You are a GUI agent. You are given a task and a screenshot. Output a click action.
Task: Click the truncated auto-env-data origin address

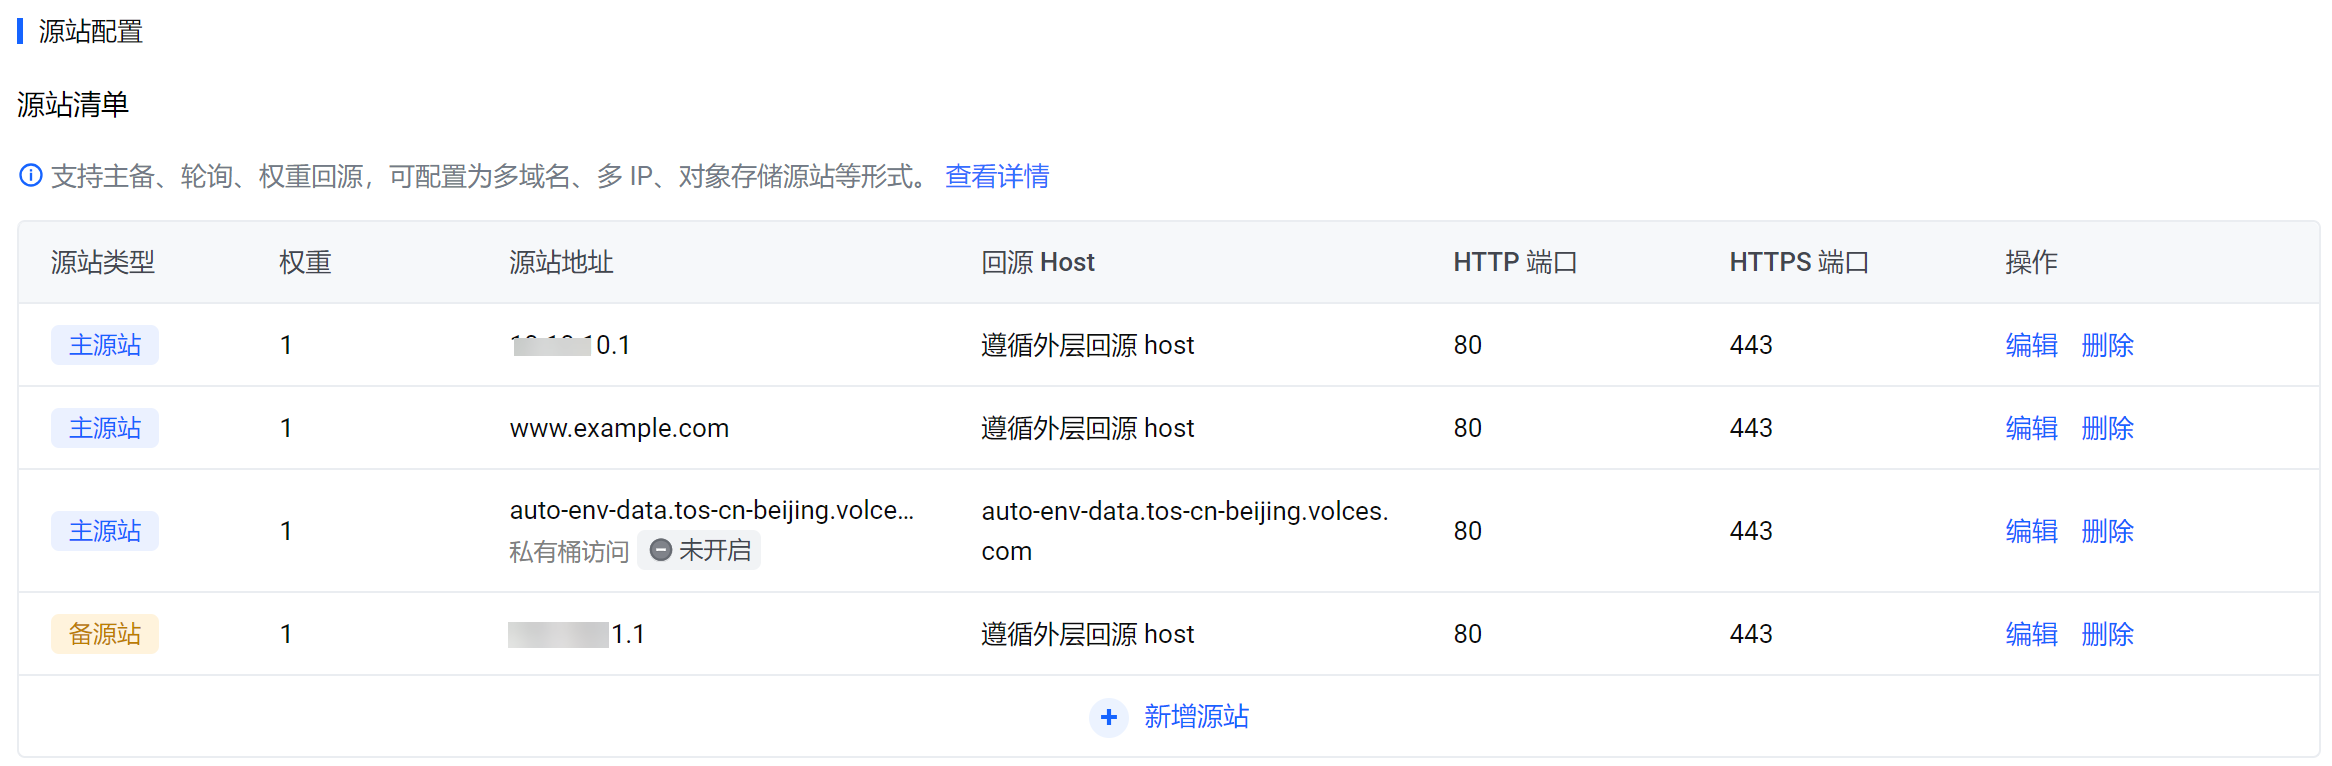711,510
